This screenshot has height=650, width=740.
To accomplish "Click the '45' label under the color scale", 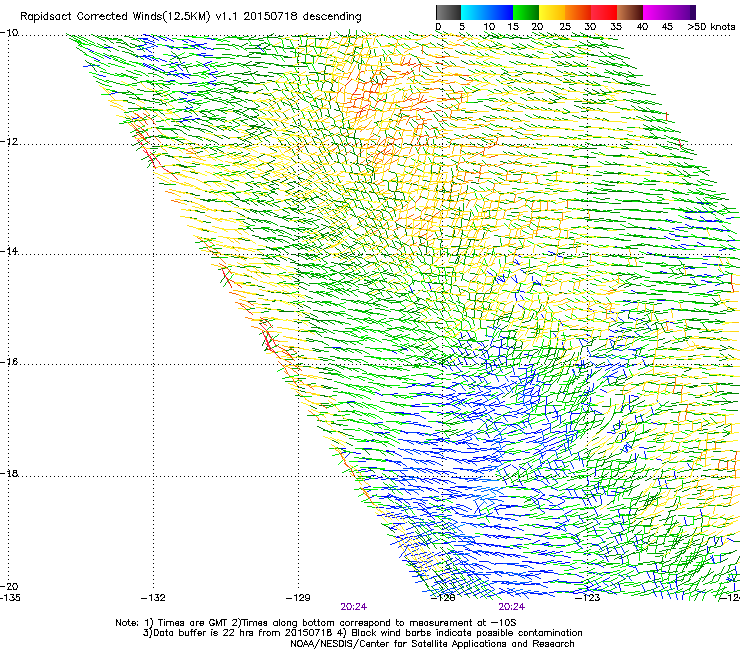I will coord(667,27).
